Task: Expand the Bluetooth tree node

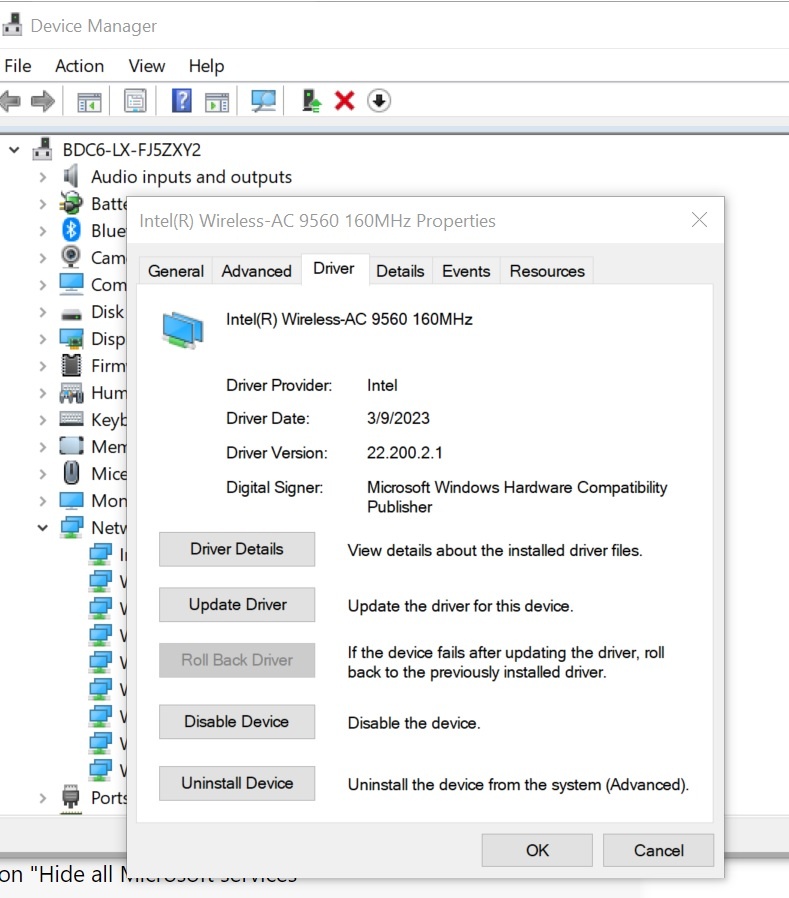Action: pyautogui.click(x=43, y=231)
